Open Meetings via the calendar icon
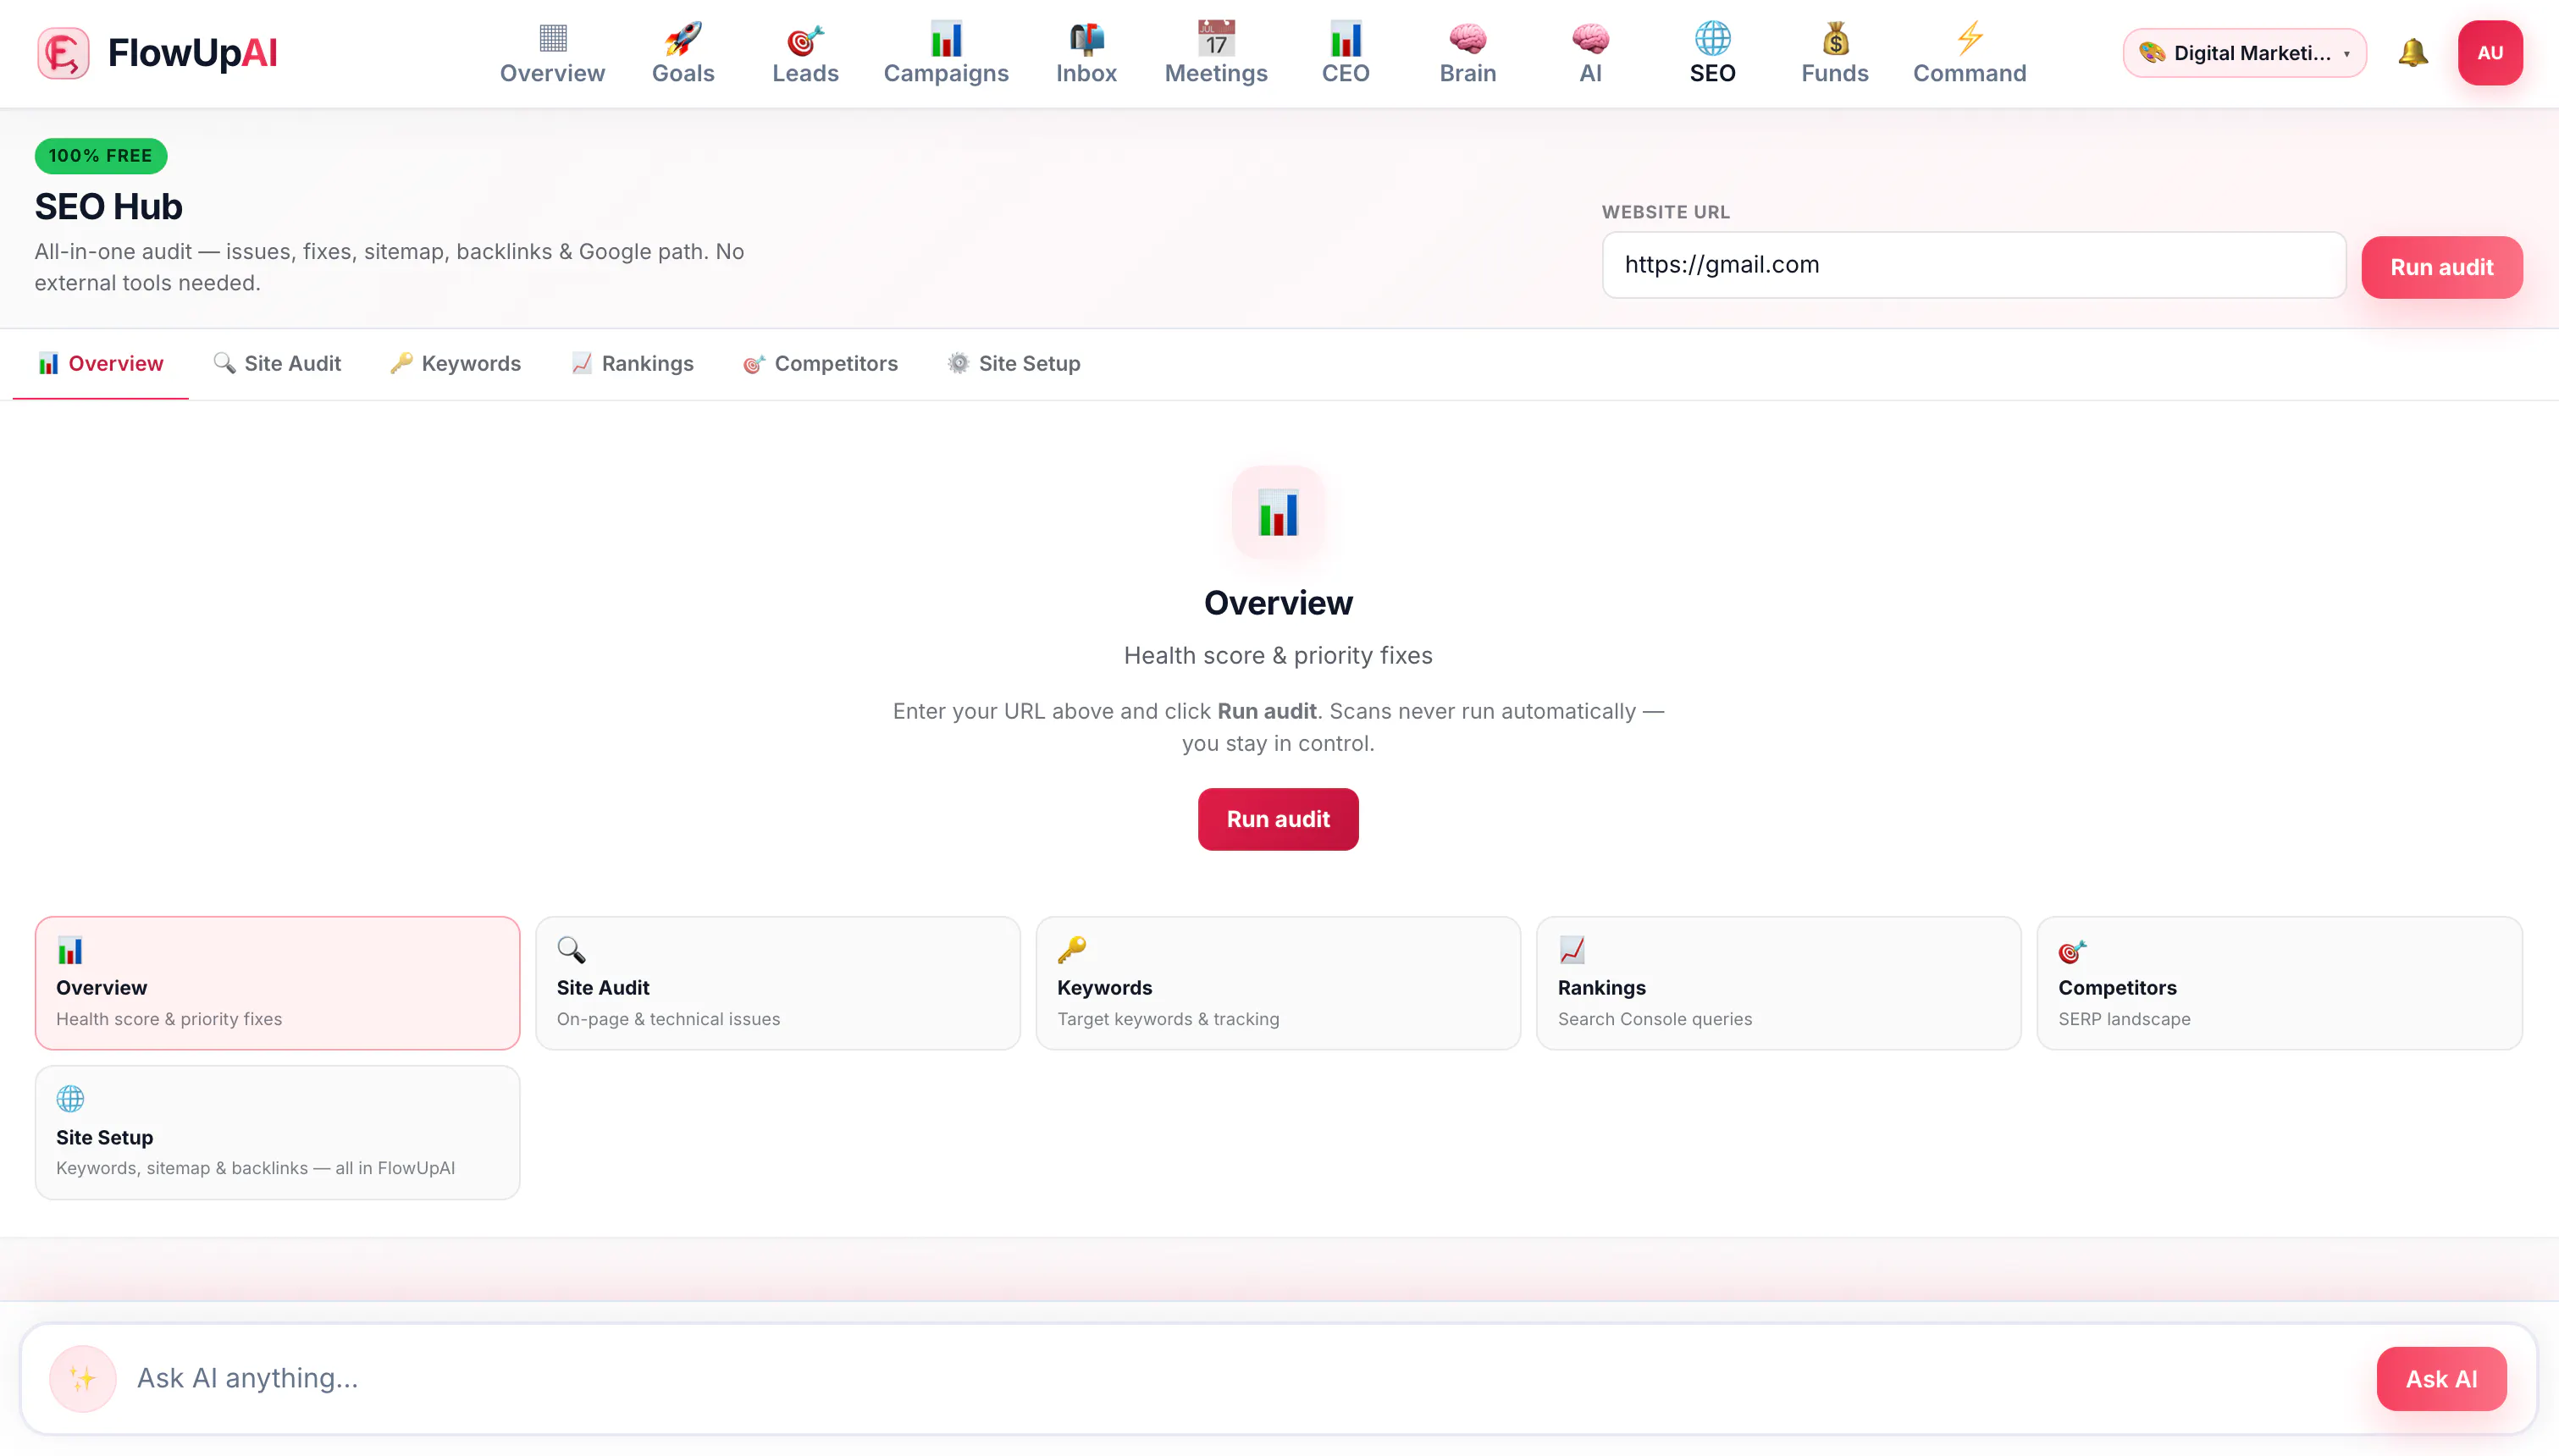Screen dimensions: 2559x1456 point(1216,38)
